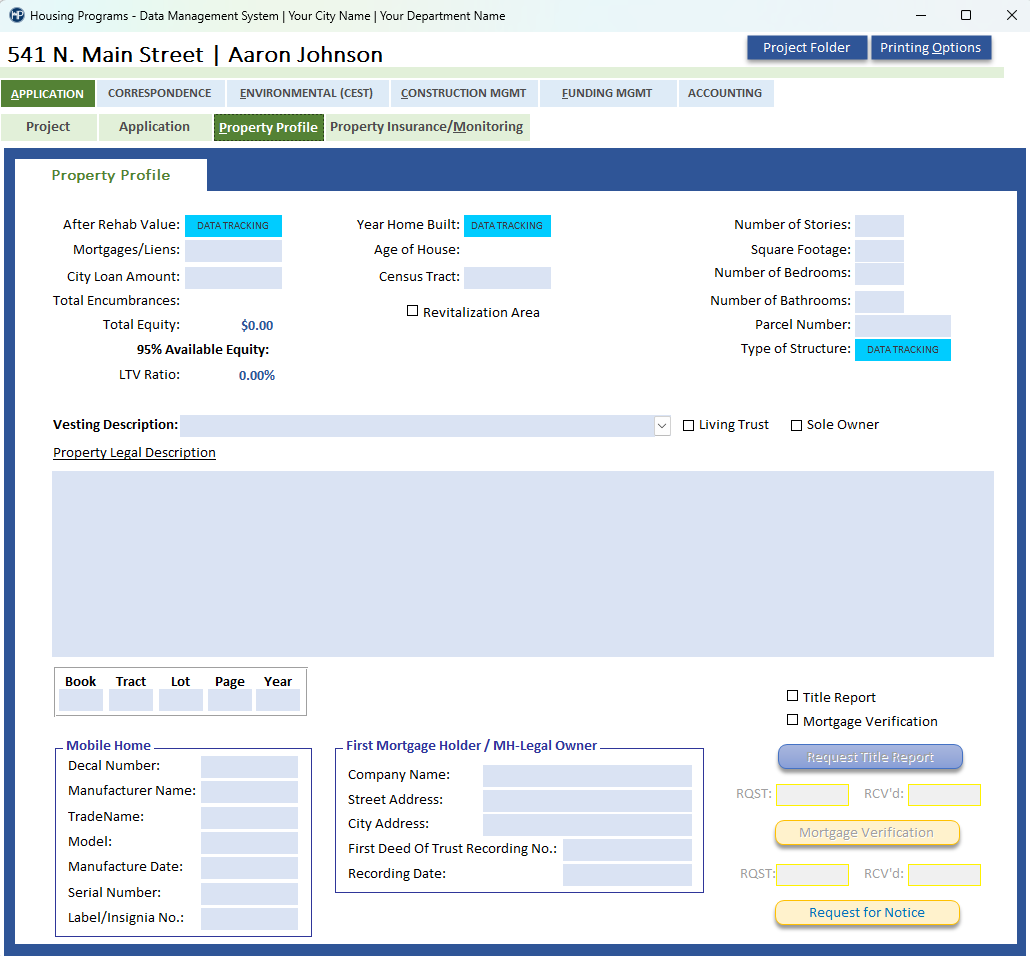Image resolution: width=1030 pixels, height=956 pixels.
Task: Open the CONSTRUCTION MGMT tab
Action: (x=463, y=93)
